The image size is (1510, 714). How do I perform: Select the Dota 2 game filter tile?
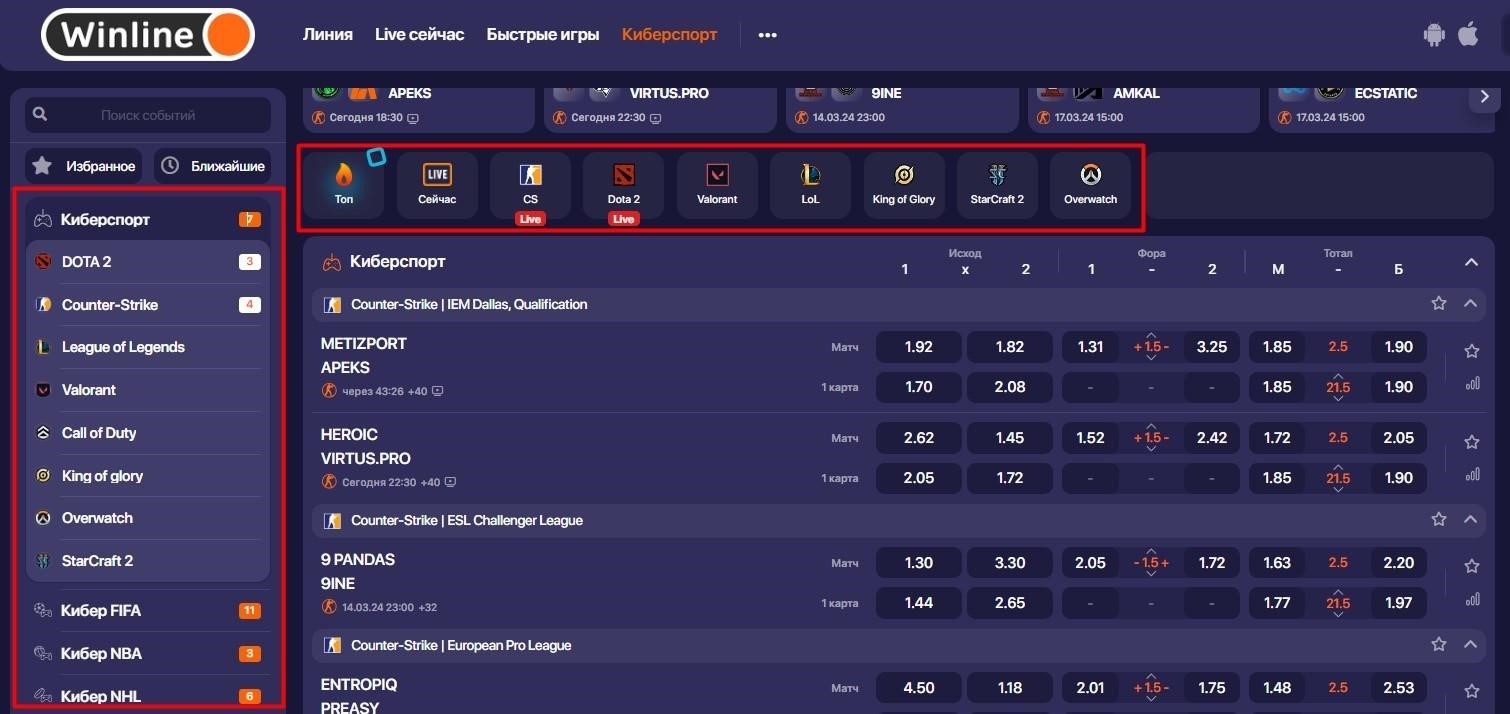click(x=624, y=185)
